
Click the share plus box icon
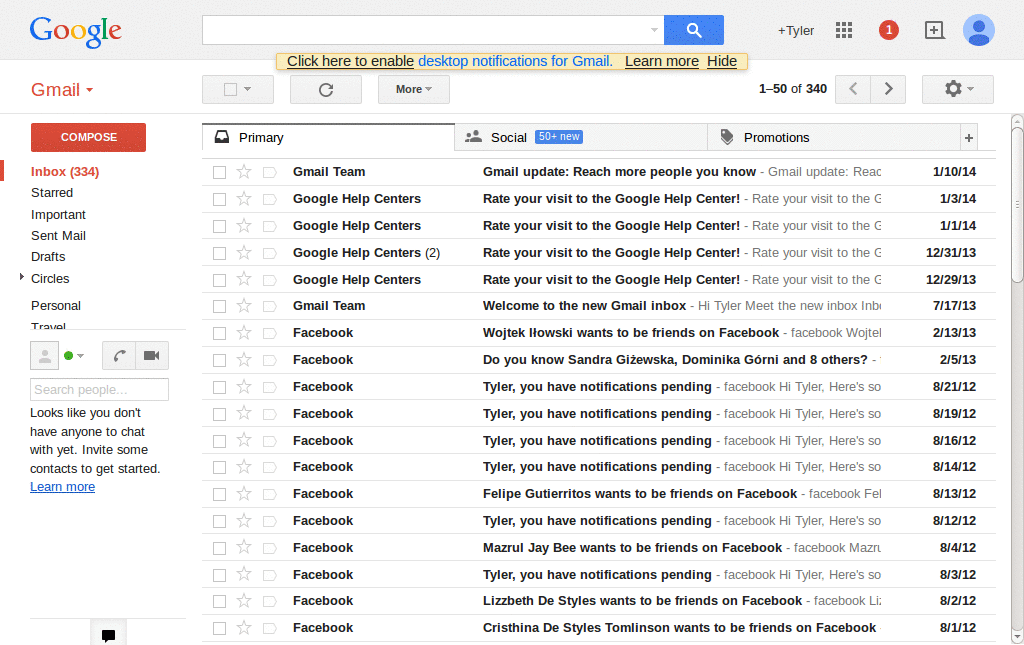[x=935, y=30]
